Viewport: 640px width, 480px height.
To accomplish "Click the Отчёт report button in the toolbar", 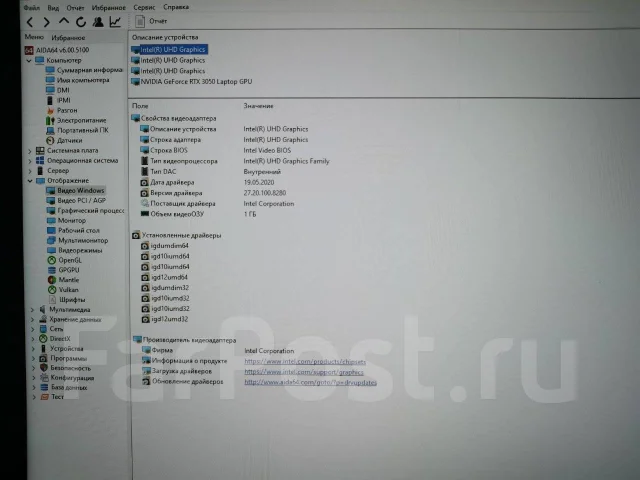I will pyautogui.click(x=151, y=21).
